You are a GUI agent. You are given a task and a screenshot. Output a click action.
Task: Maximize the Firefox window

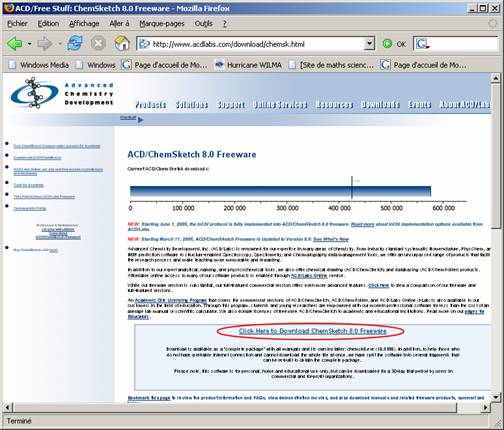pos(482,8)
